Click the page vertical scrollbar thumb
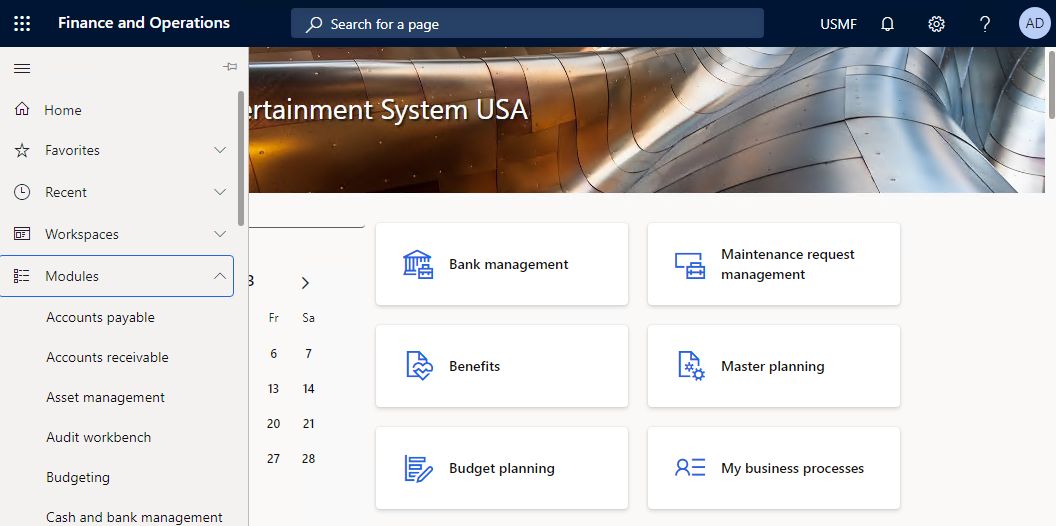 (x=1053, y=84)
